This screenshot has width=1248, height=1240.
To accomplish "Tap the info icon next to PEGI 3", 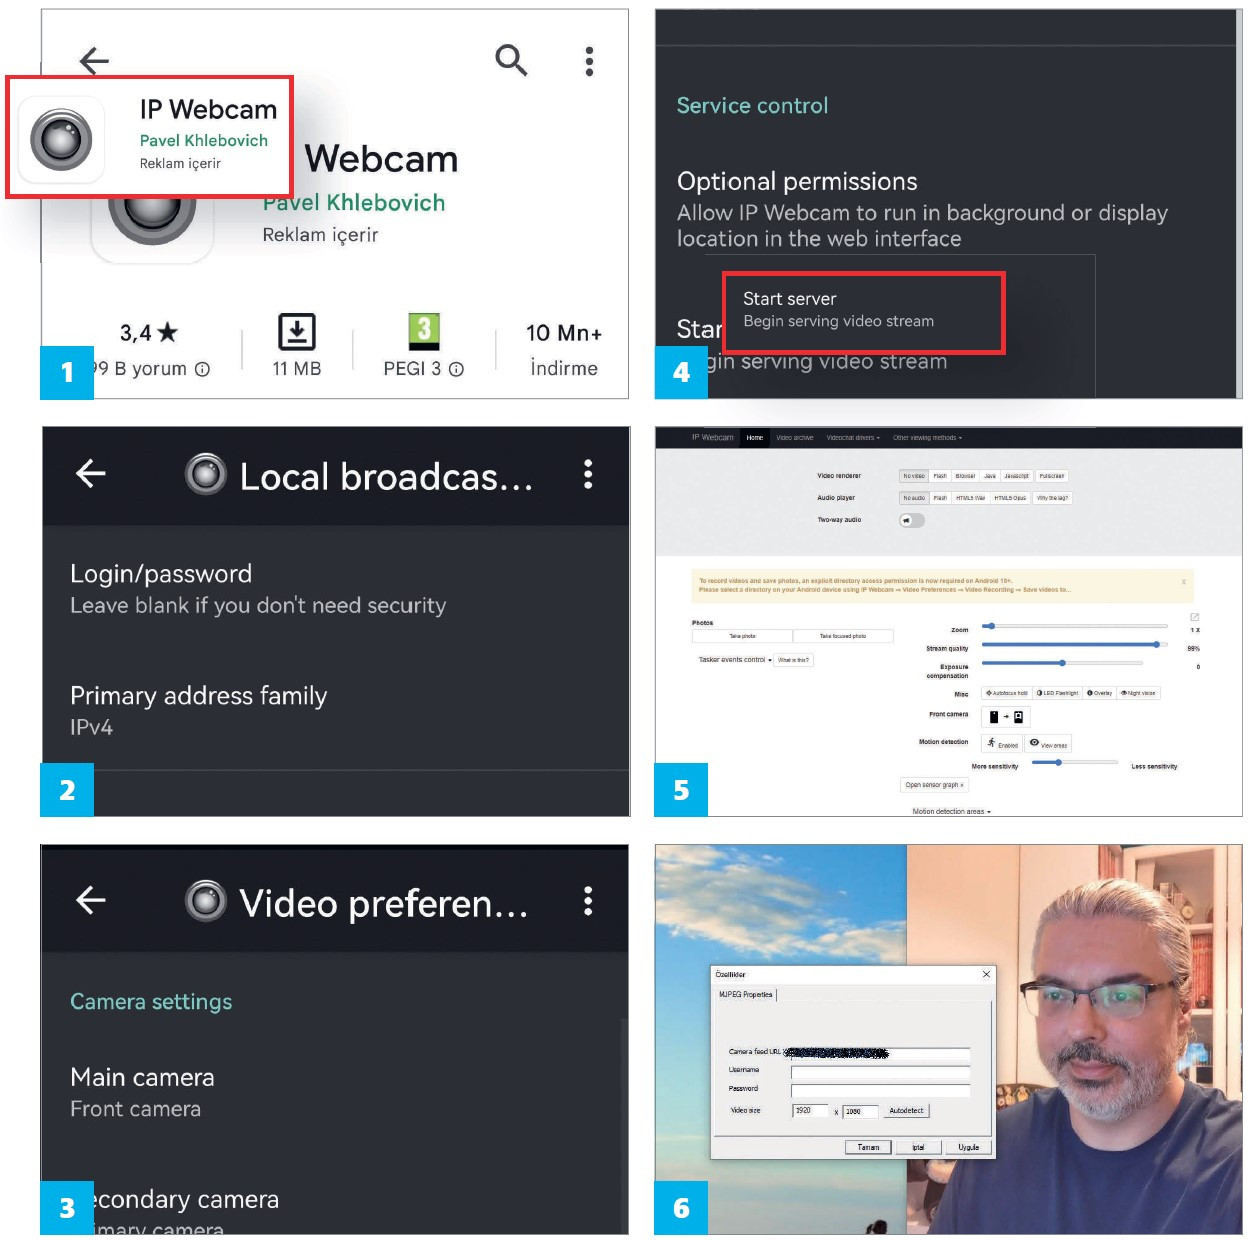I will [x=456, y=369].
